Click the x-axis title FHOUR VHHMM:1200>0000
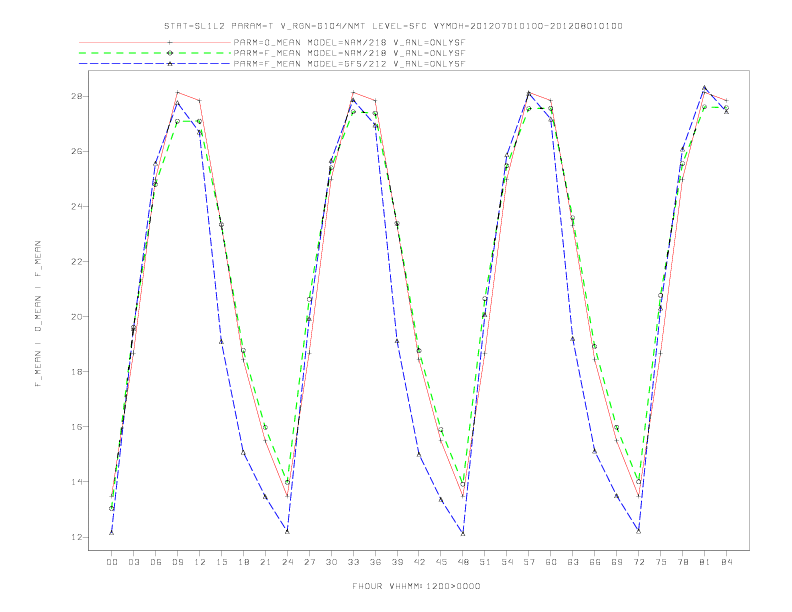This screenshot has height=612, width=792. pyautogui.click(x=416, y=586)
